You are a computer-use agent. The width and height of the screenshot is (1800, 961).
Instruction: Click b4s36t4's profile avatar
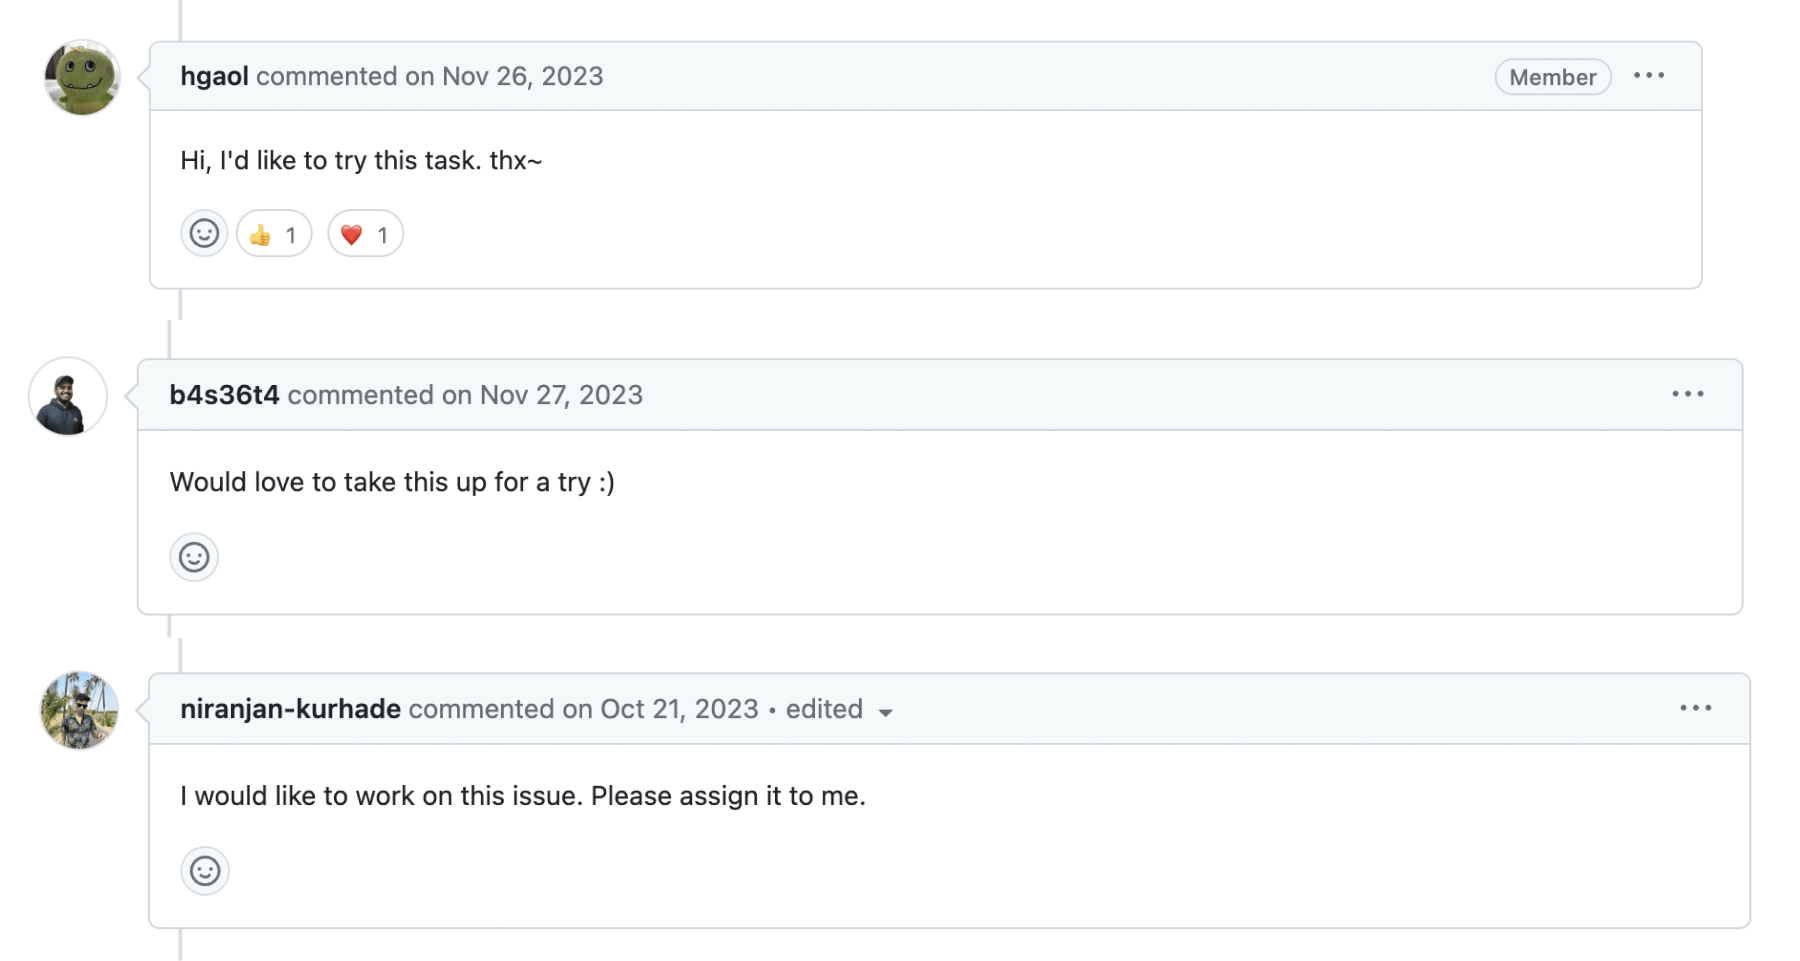[67, 396]
